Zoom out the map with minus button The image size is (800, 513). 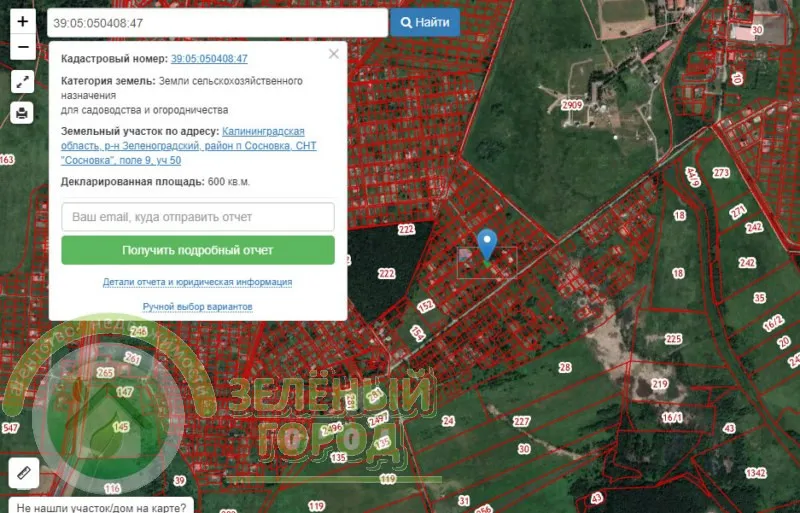click(x=23, y=47)
